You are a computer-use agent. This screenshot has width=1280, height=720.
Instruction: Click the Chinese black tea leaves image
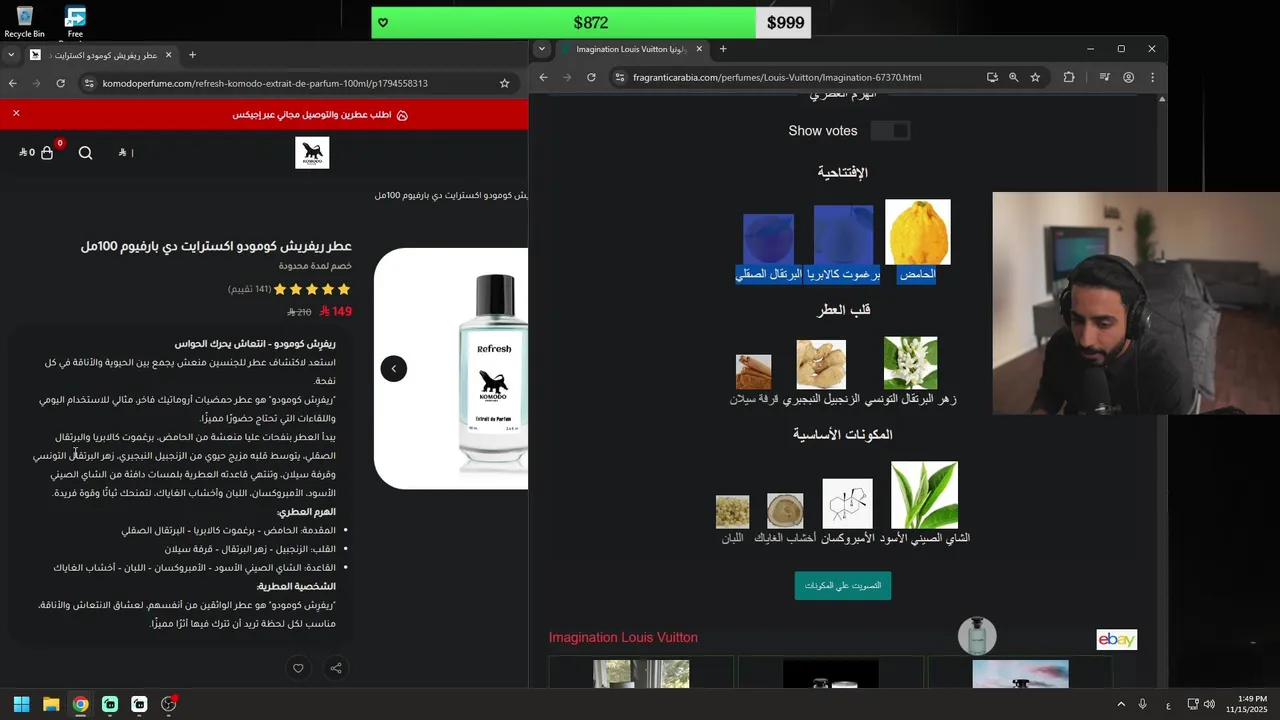pos(924,495)
